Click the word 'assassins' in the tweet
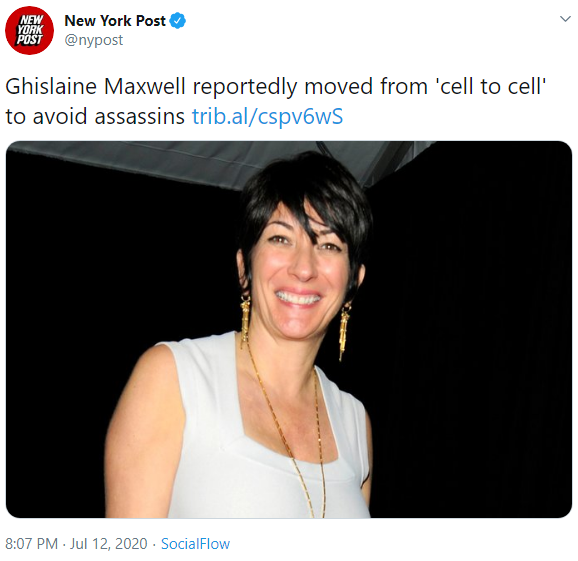 (140, 116)
